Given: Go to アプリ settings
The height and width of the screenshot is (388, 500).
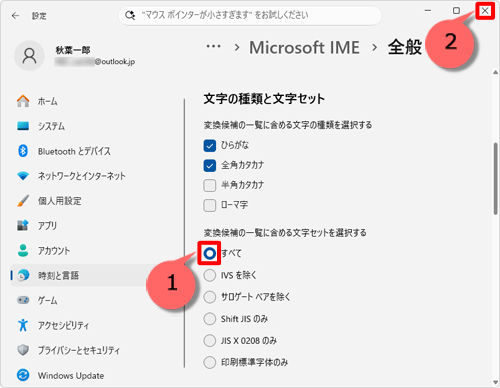Looking at the screenshot, I should pos(47,226).
